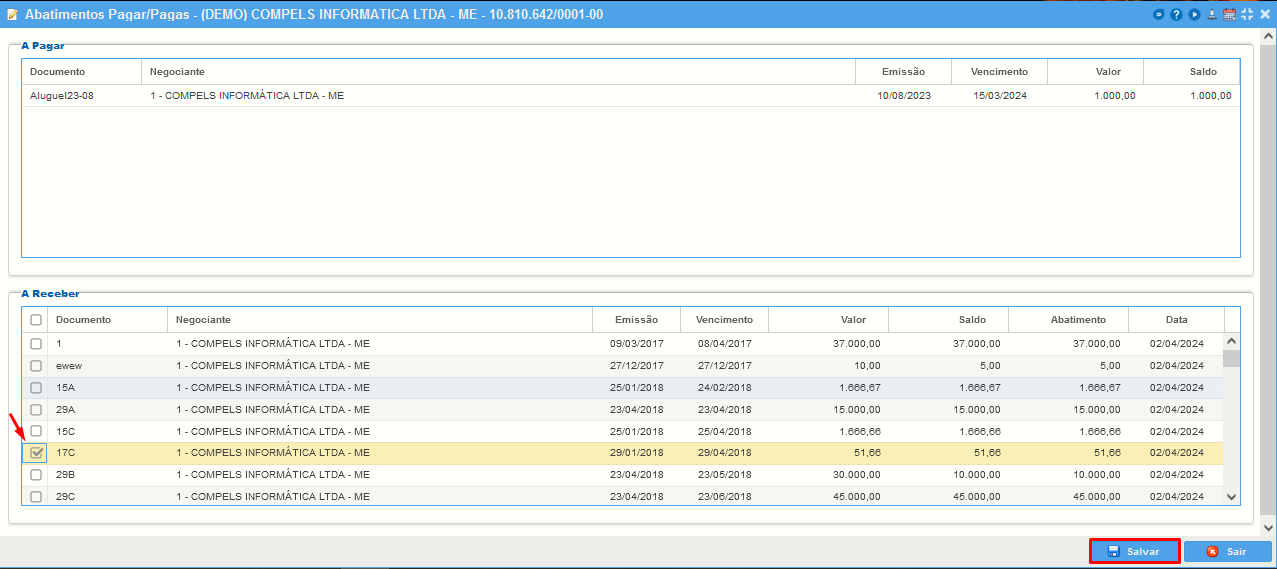Sort A Receber by Saldo column header
The width and height of the screenshot is (1277, 569).
coord(949,320)
